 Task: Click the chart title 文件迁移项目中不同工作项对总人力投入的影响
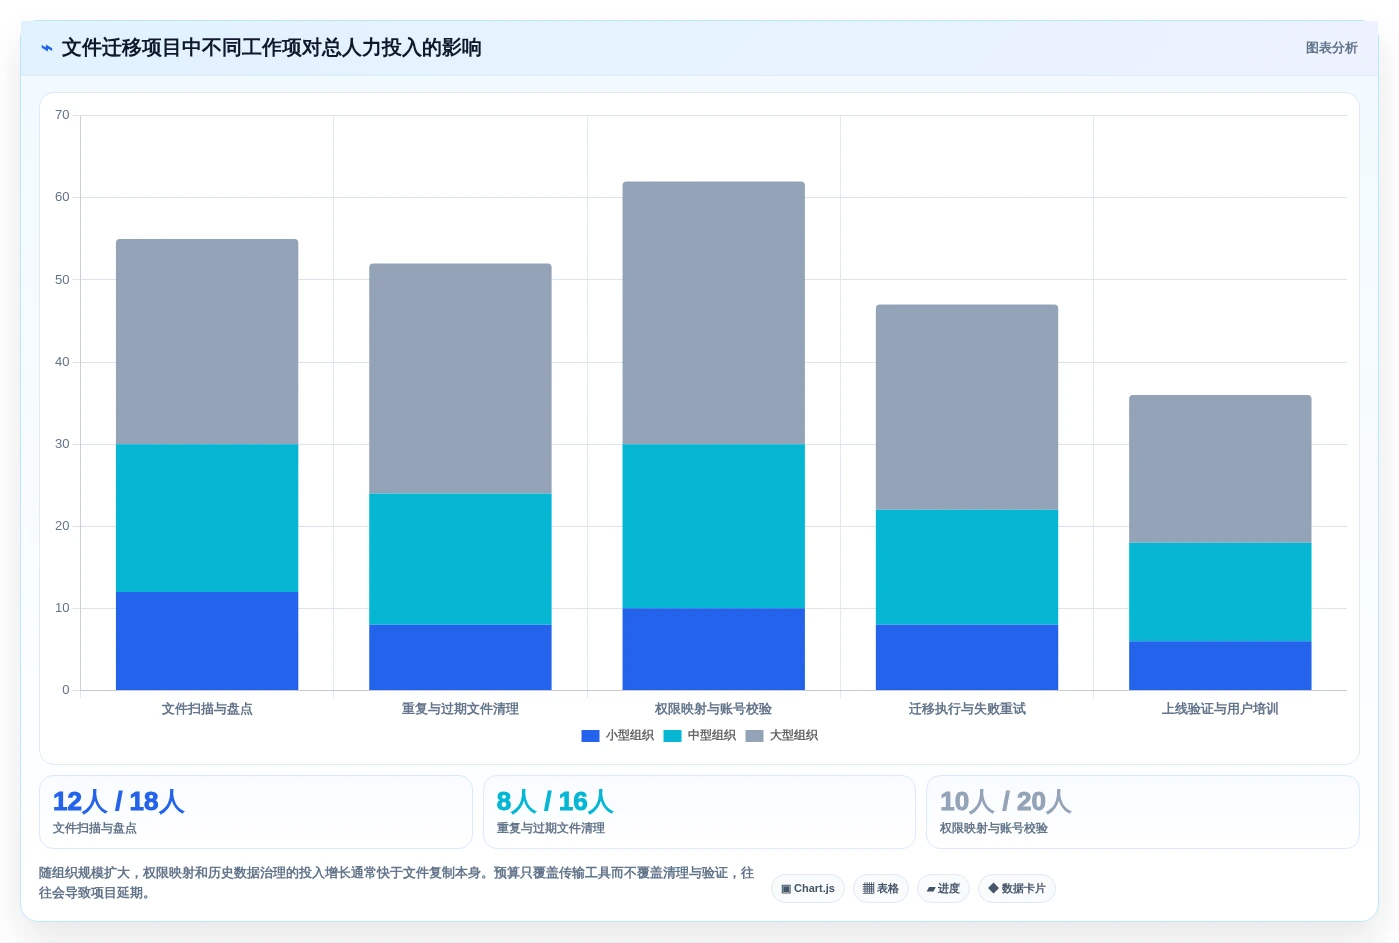click(272, 48)
